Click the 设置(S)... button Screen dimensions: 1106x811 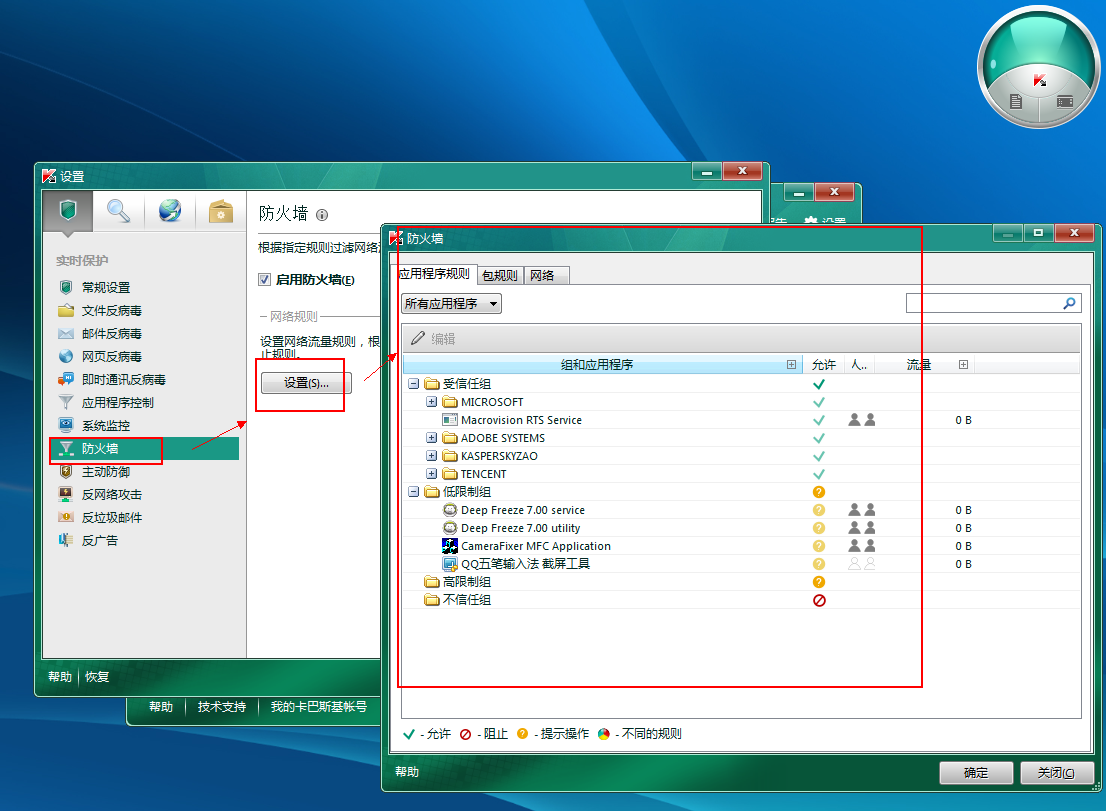tap(306, 383)
